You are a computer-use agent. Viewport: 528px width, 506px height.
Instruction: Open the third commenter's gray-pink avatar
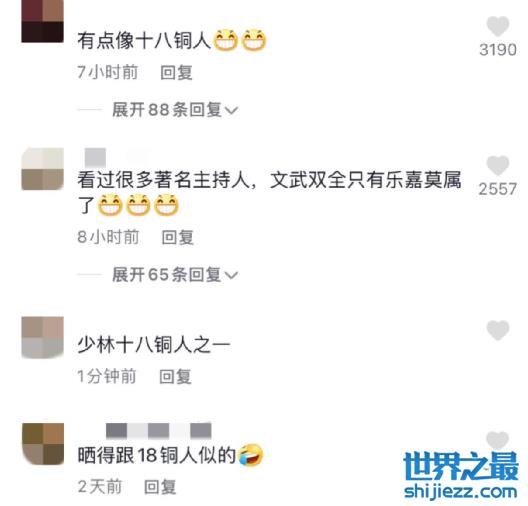pos(42,338)
